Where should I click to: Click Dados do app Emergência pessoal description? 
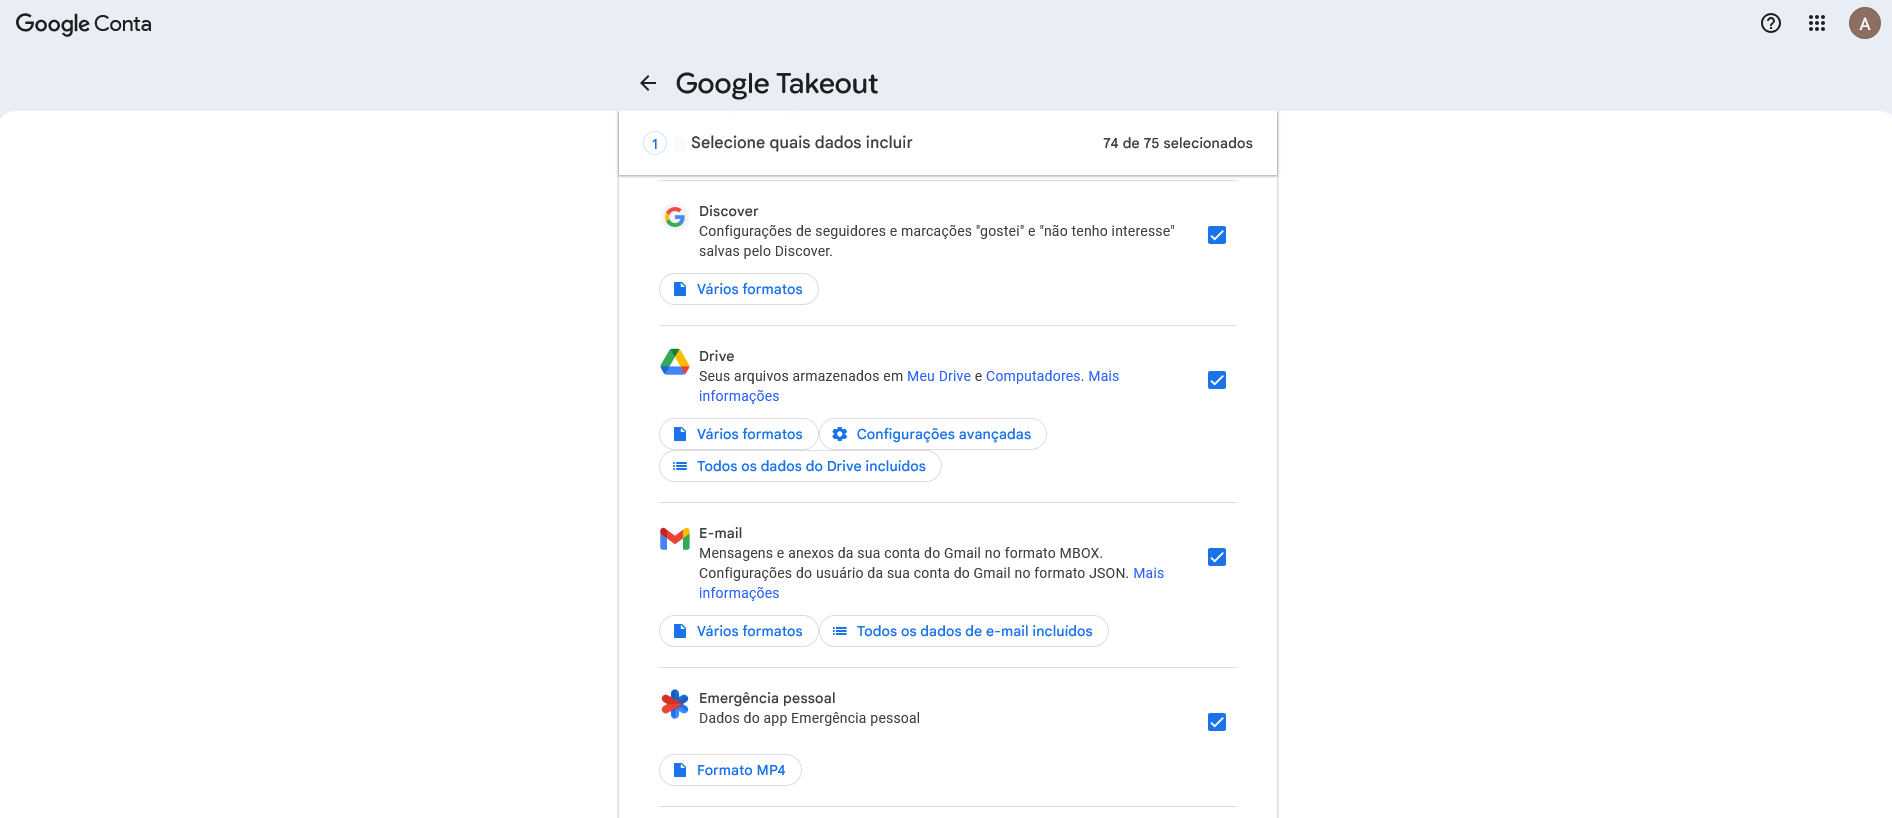pyautogui.click(x=809, y=718)
